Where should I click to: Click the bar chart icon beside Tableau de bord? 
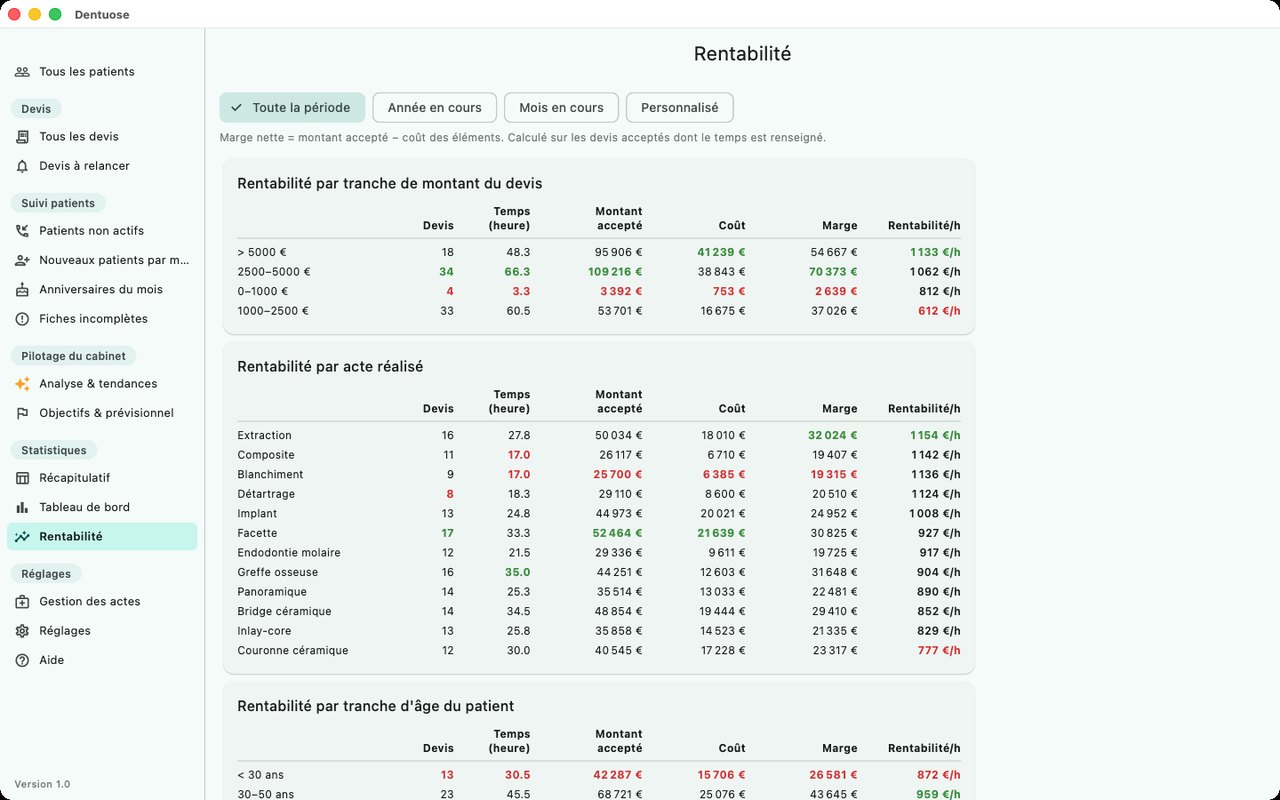(22, 507)
